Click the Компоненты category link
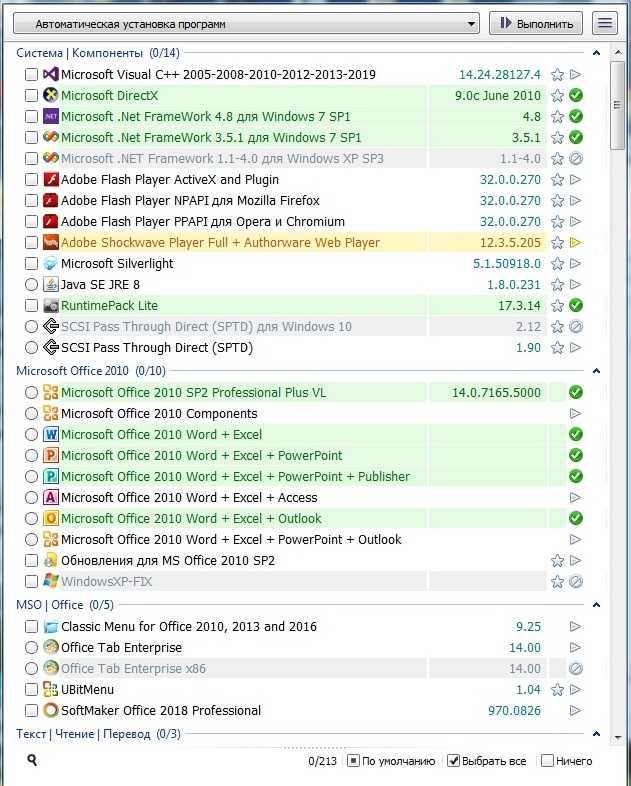This screenshot has height=786, width=631. click(107, 53)
